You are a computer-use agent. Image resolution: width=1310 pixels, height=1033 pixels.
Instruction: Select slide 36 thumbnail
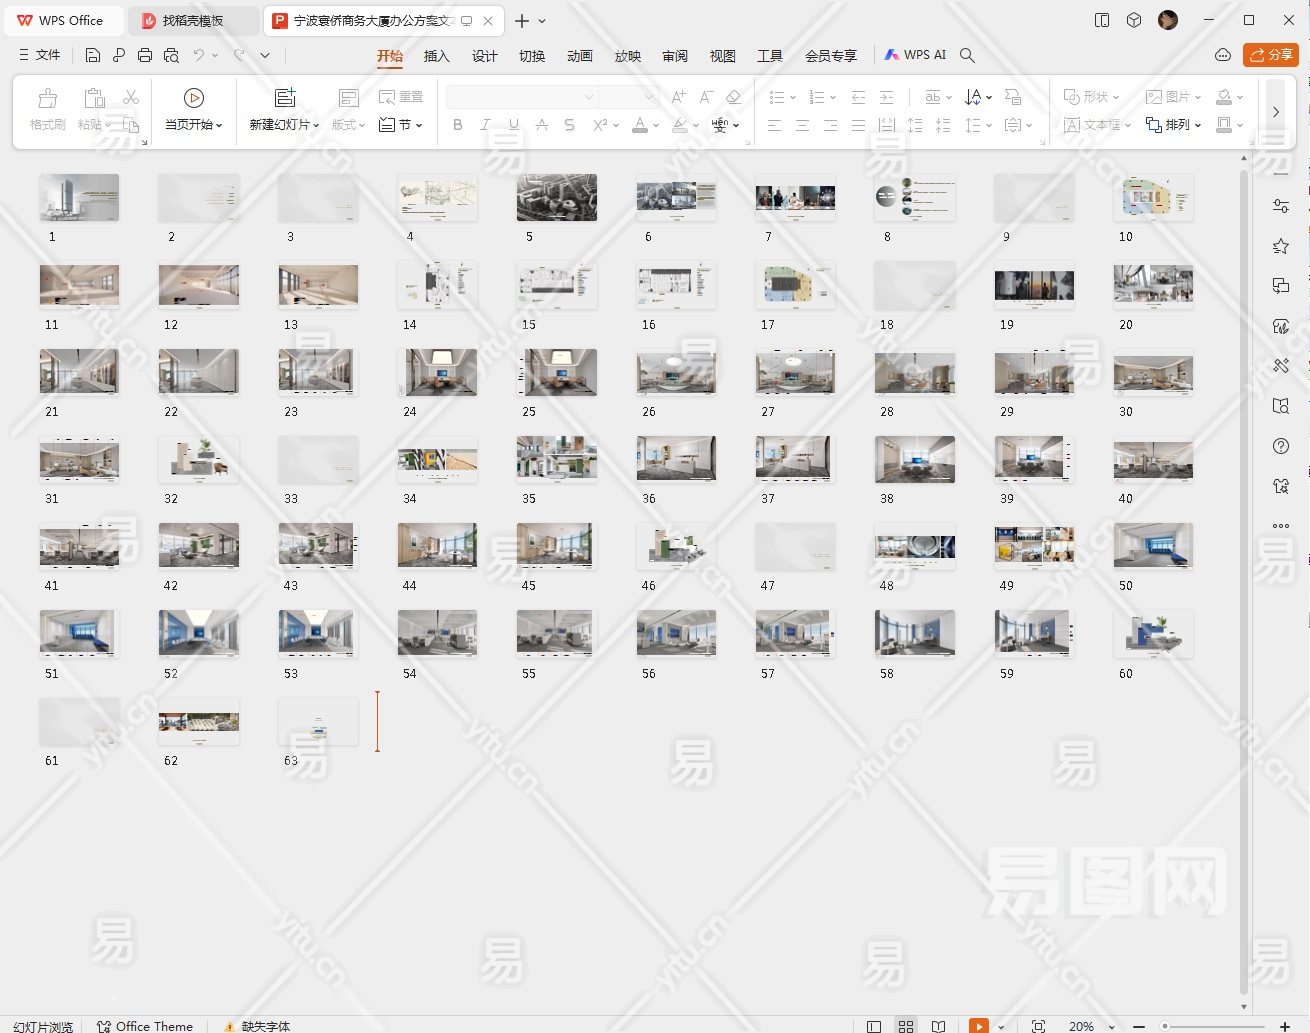click(x=676, y=459)
